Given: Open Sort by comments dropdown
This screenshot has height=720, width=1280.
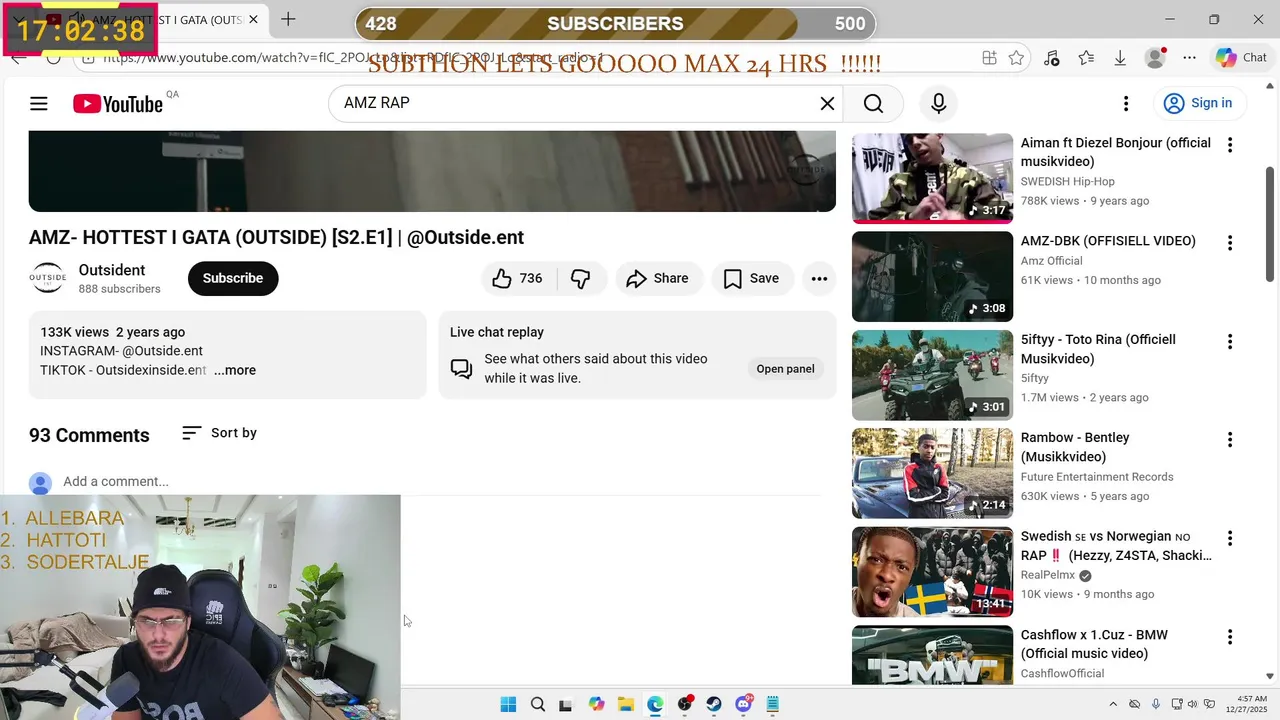Looking at the screenshot, I should click(219, 433).
